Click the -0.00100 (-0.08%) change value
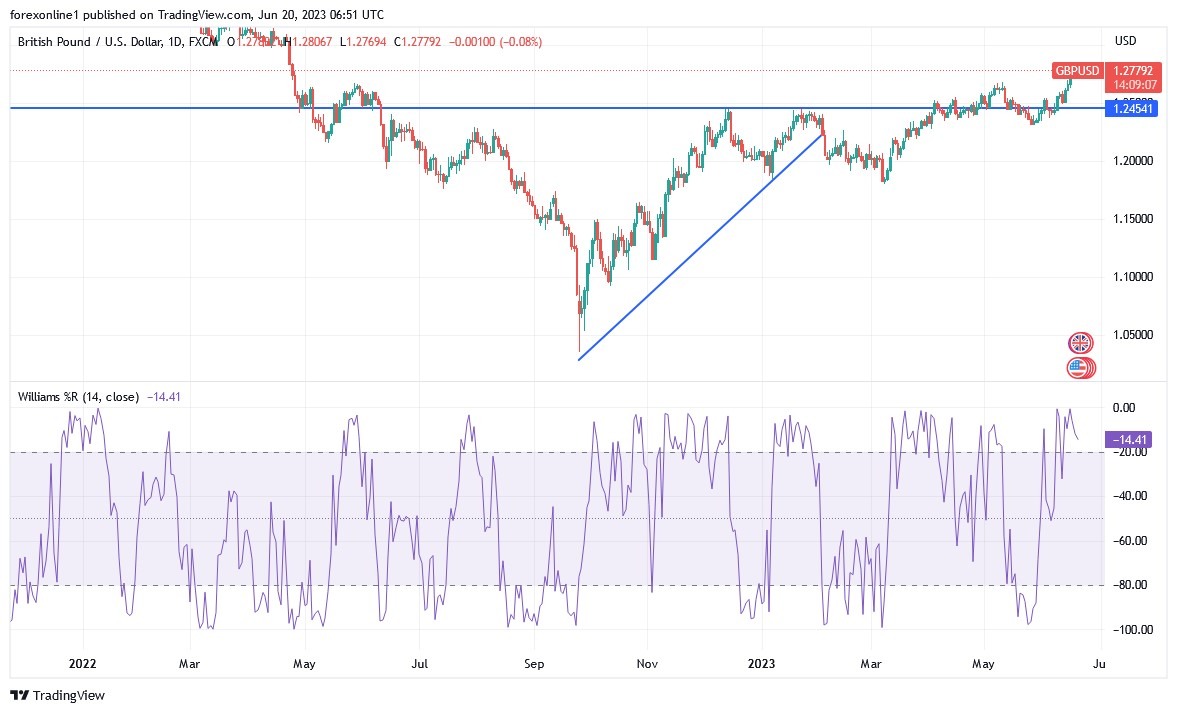The width and height of the screenshot is (1177, 713). (x=495, y=41)
